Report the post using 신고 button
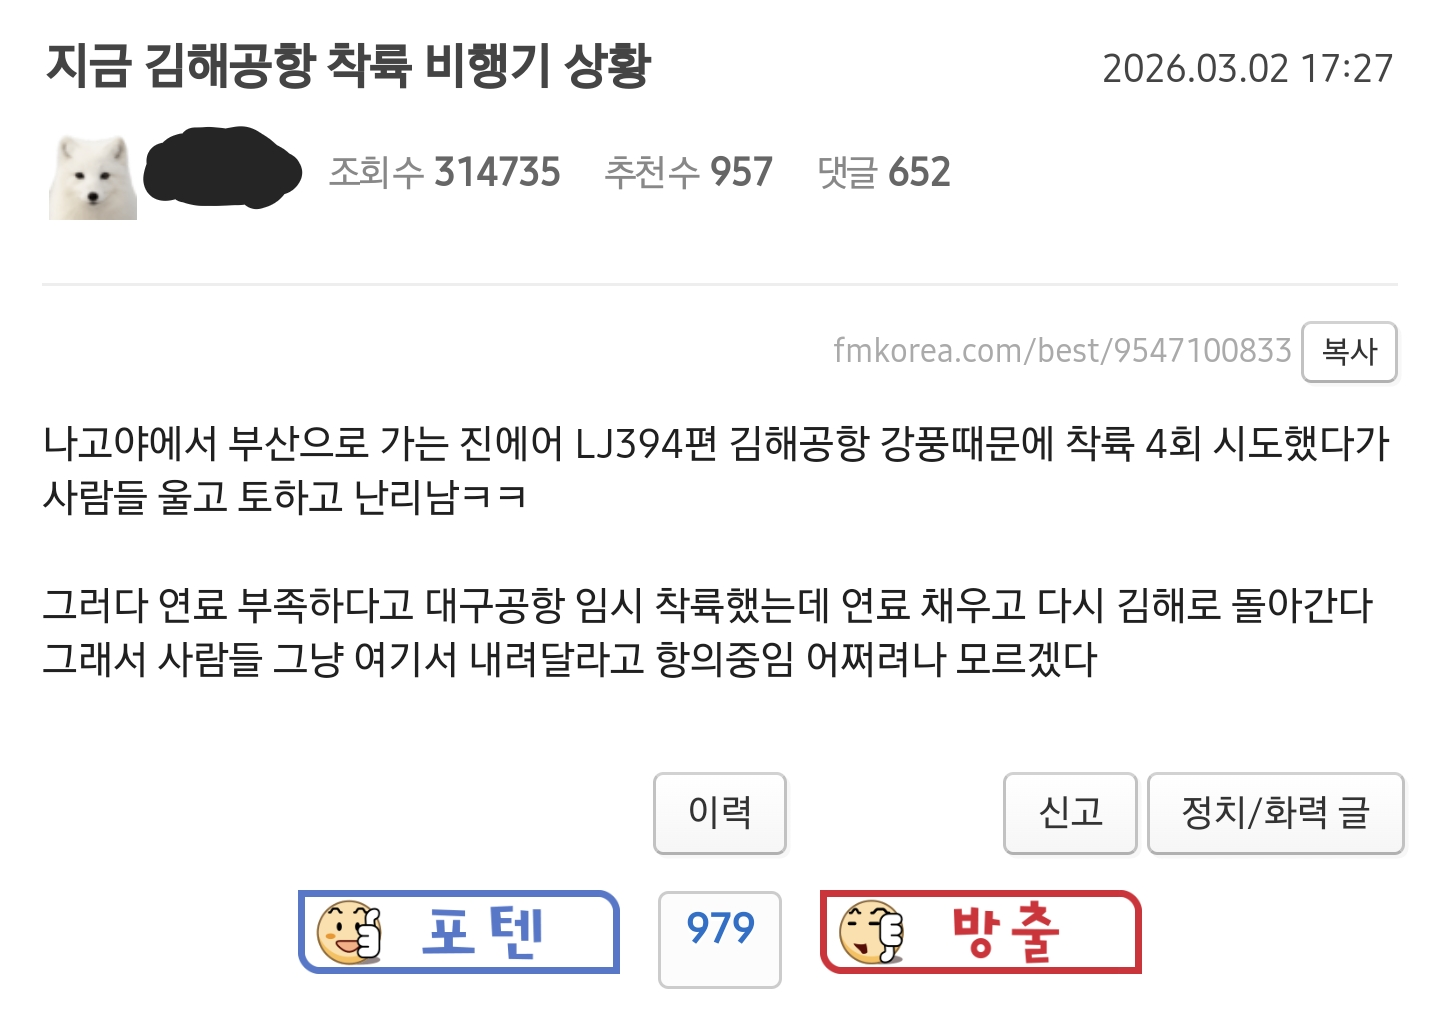 (1070, 813)
